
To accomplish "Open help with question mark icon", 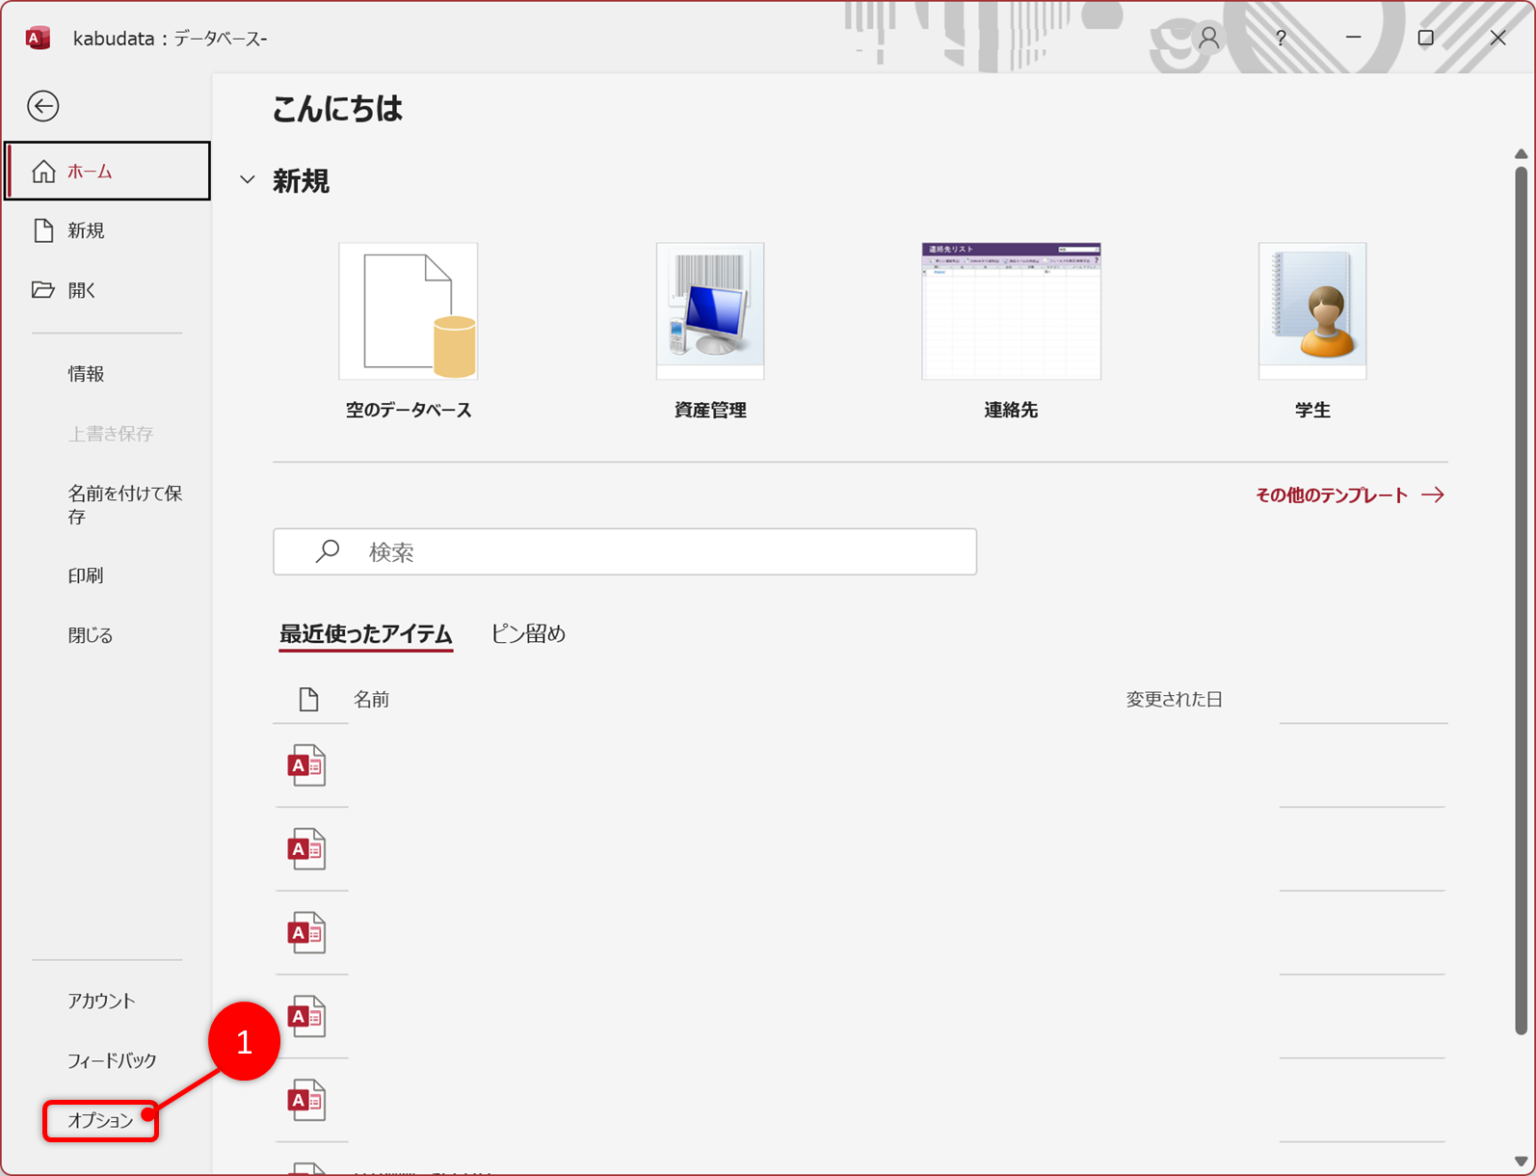I will [1280, 38].
